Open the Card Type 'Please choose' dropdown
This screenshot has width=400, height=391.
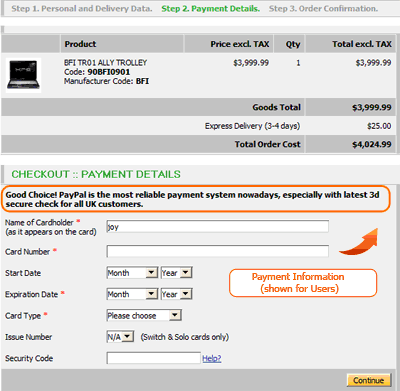(x=144, y=315)
